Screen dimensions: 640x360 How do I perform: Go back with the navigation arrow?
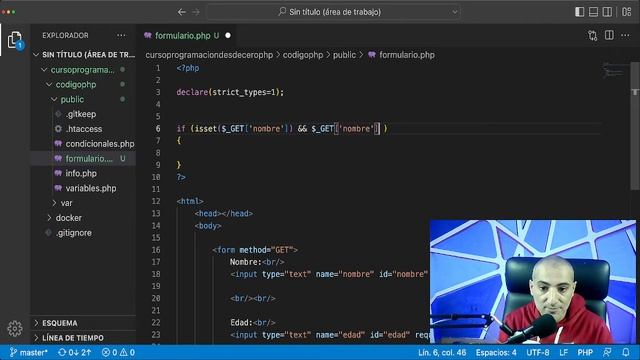coord(182,12)
